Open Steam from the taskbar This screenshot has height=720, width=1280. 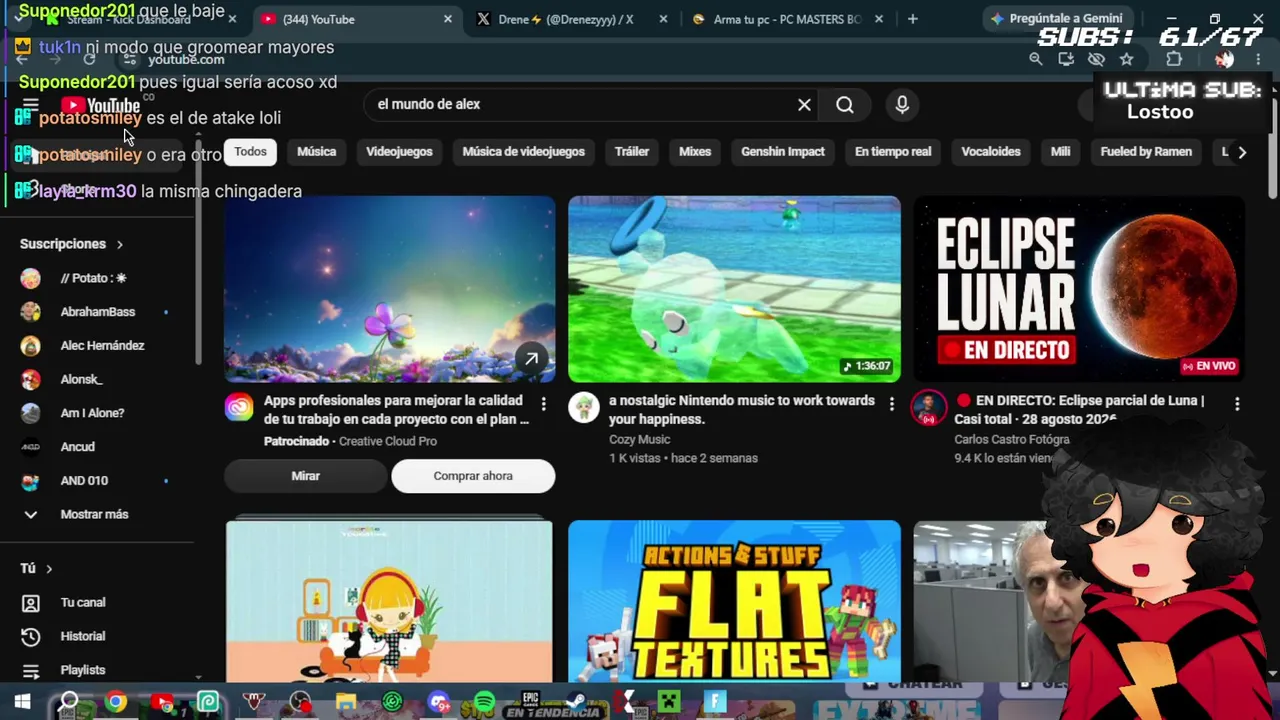[577, 702]
